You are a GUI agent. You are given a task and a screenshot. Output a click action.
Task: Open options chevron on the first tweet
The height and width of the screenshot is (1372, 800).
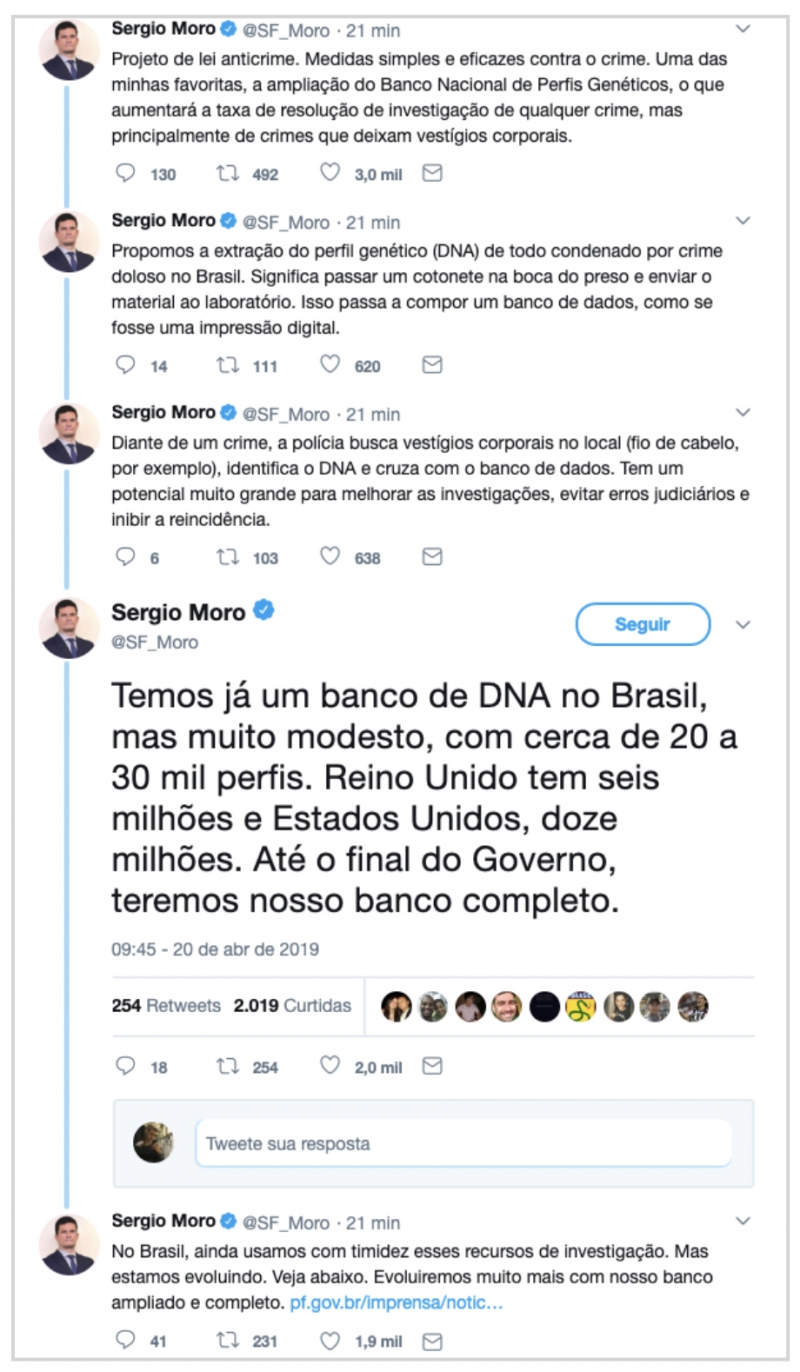click(742, 28)
